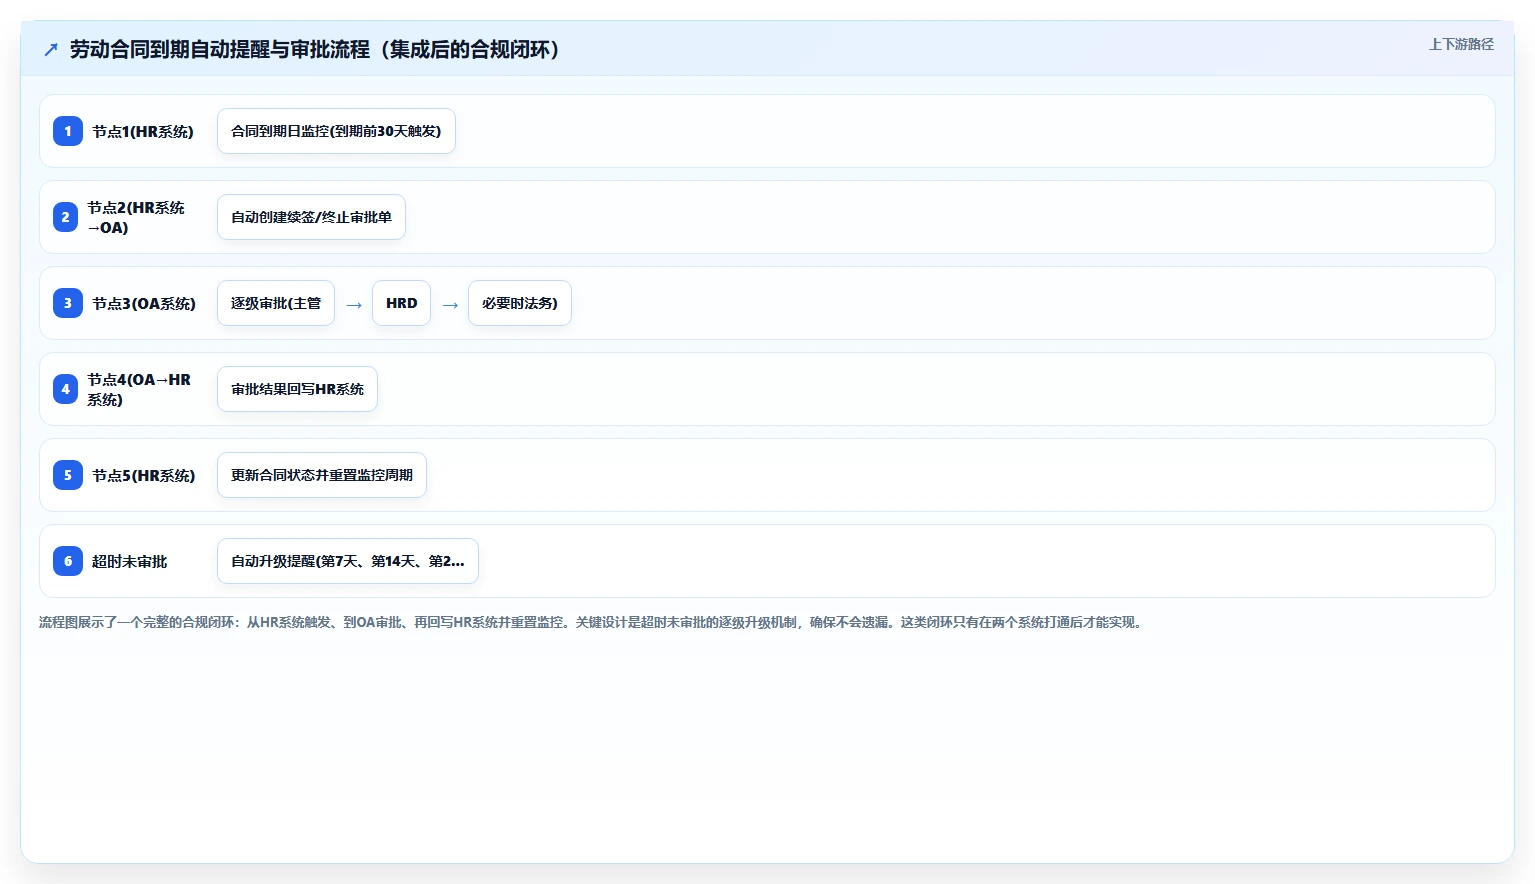Click the 超时未审批 row label
This screenshot has height=884, width=1535.
tap(130, 561)
